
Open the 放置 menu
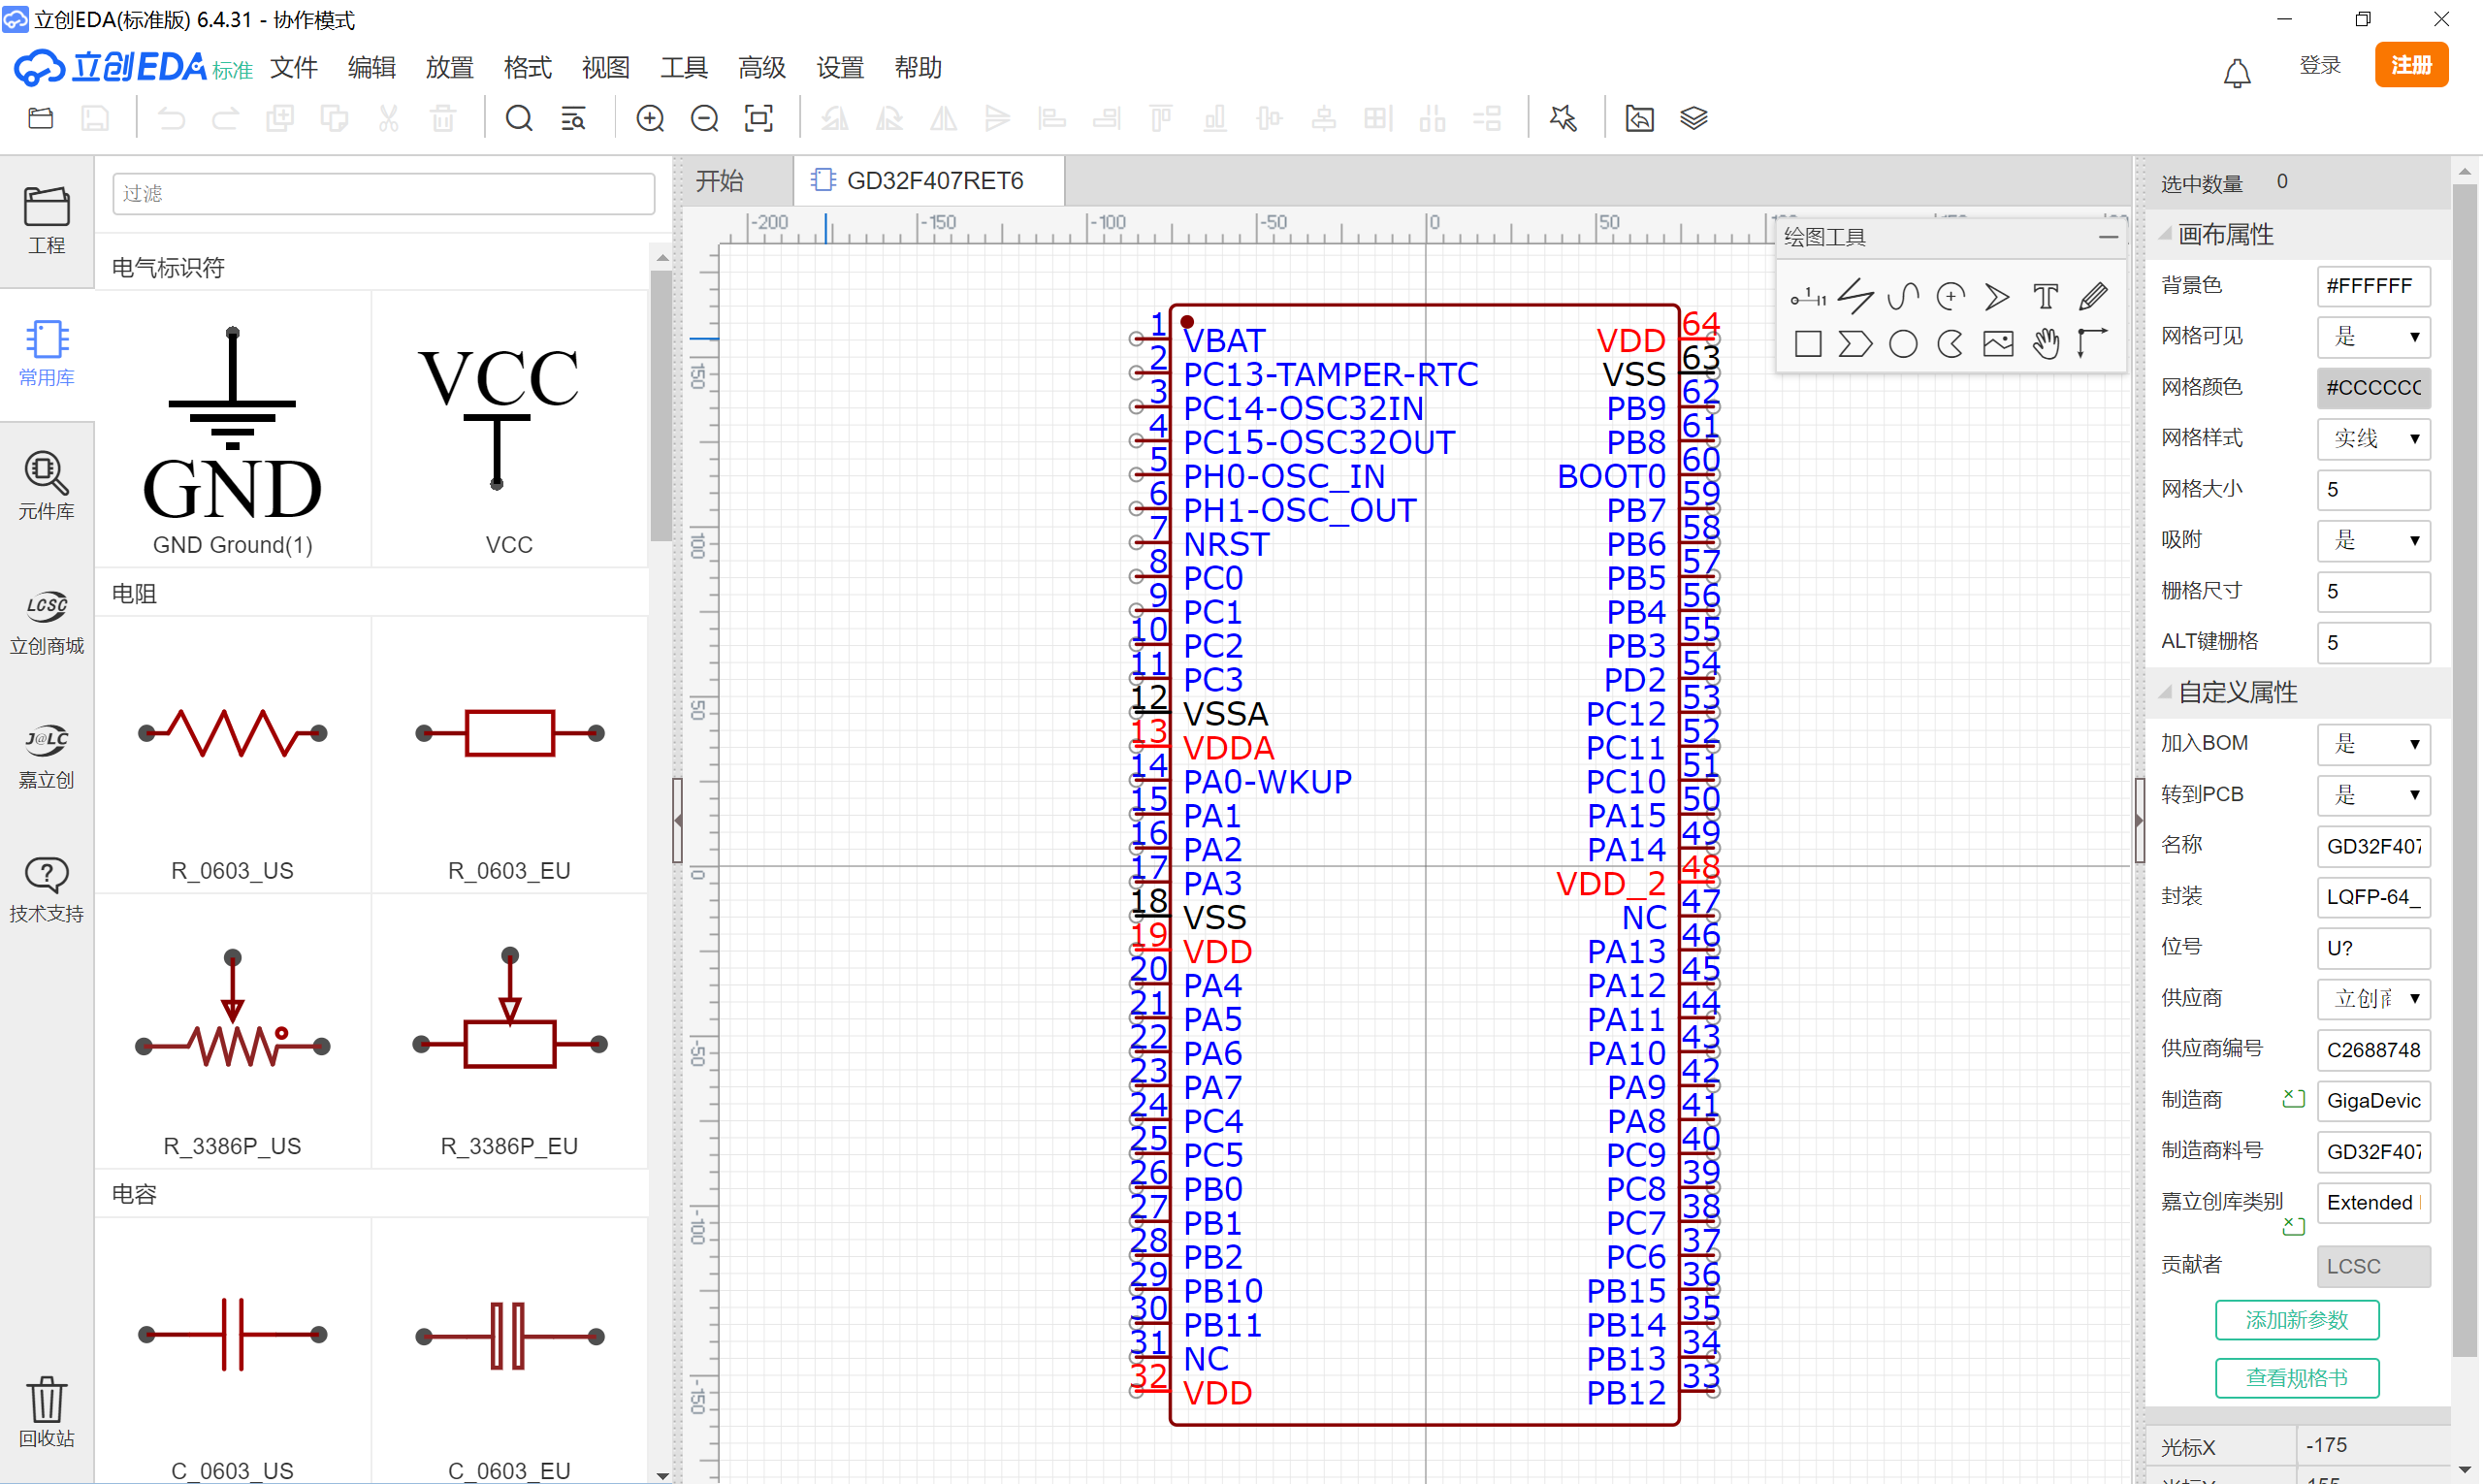(x=450, y=68)
